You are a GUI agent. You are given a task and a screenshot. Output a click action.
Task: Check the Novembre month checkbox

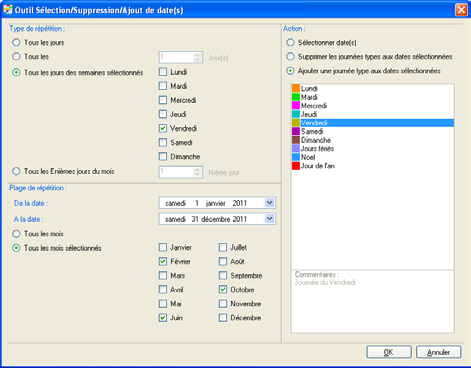[x=223, y=304]
